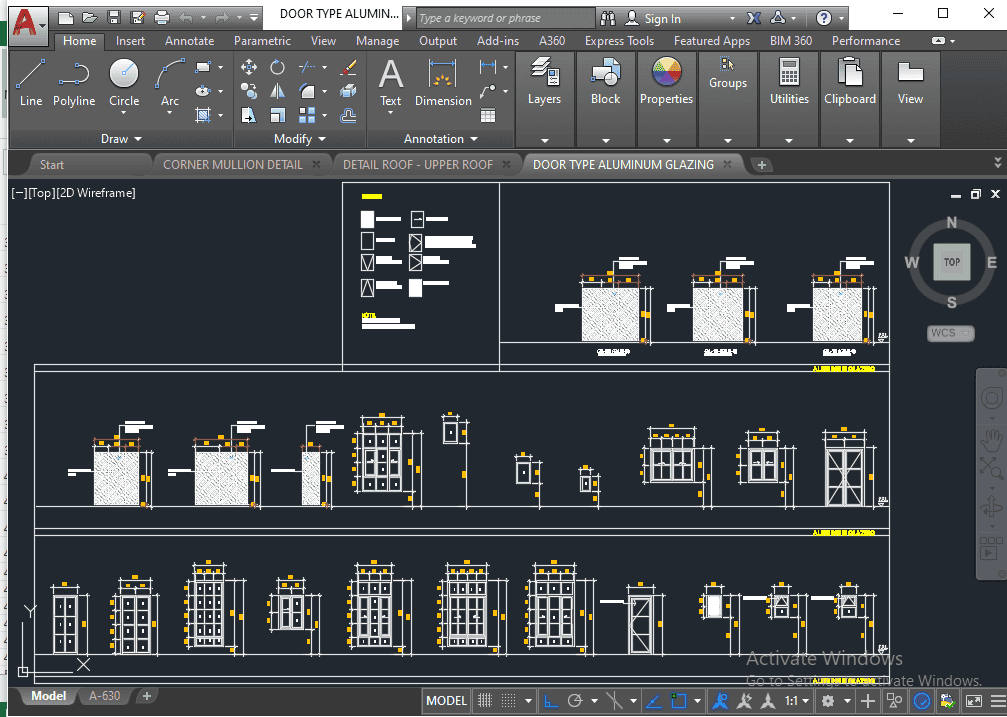
Task: Toggle Ortho mode in status bar
Action: click(551, 701)
